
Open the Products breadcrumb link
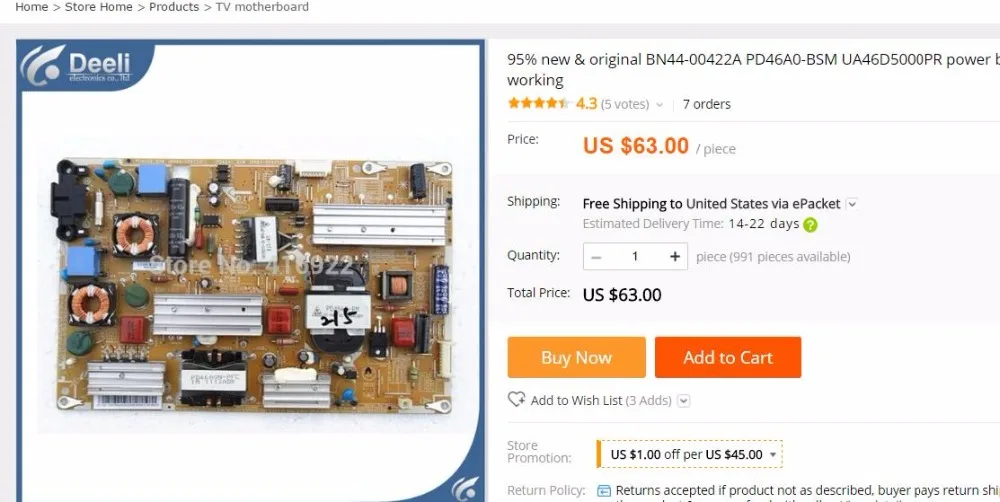coord(174,7)
